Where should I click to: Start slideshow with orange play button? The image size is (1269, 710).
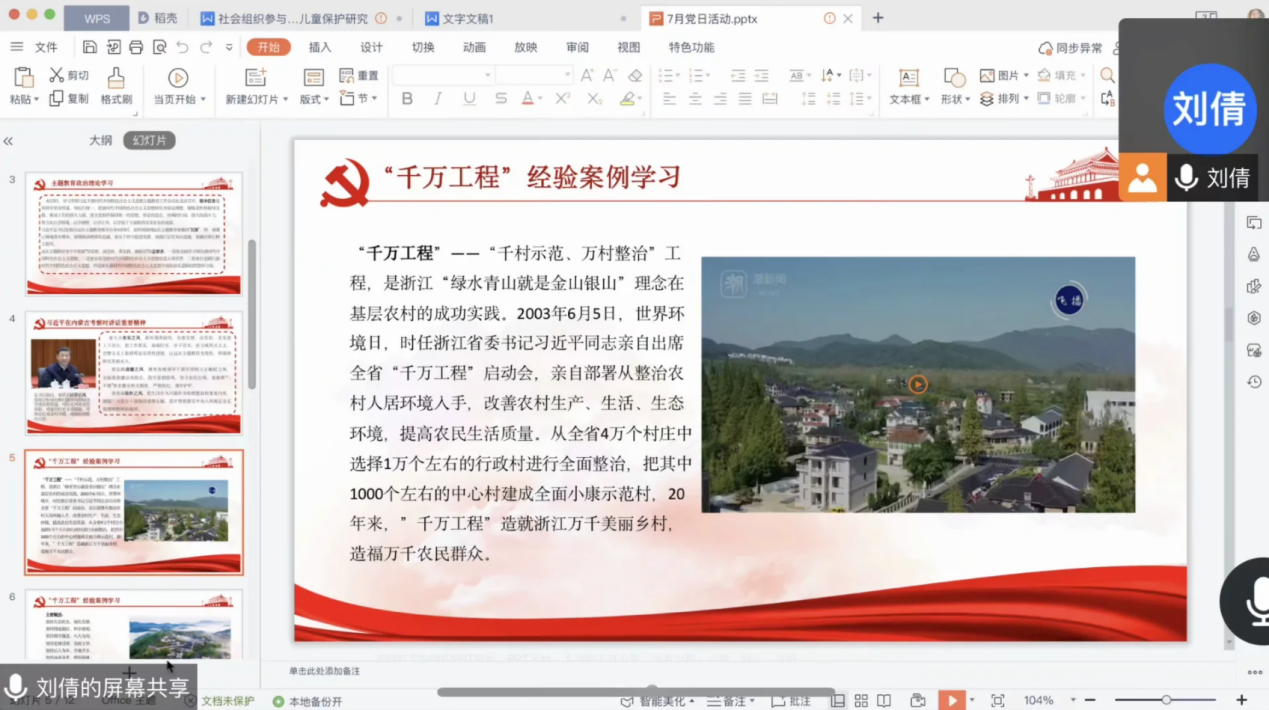[951, 701]
